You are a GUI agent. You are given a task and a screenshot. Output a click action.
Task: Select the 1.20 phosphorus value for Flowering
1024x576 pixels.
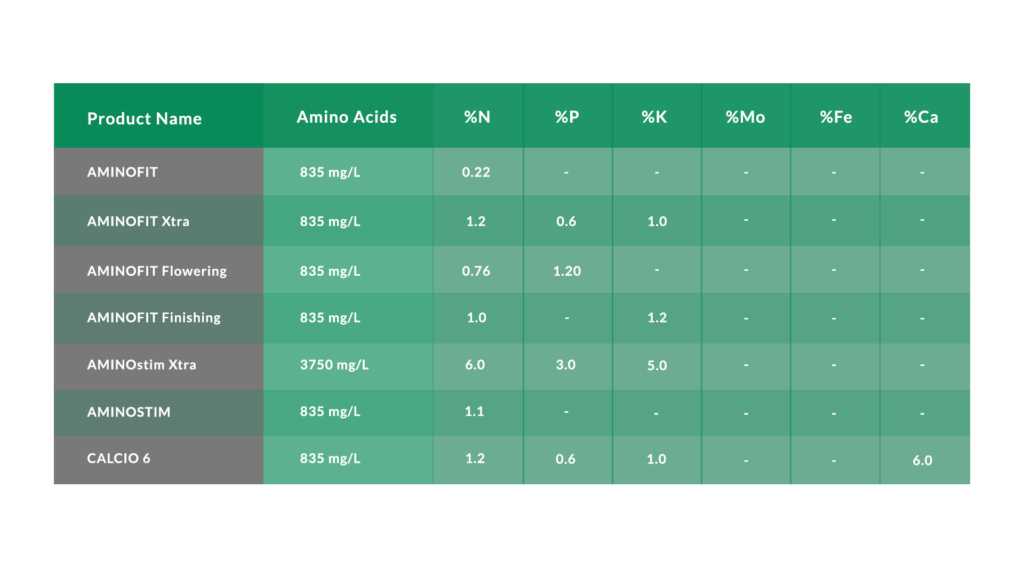567,270
